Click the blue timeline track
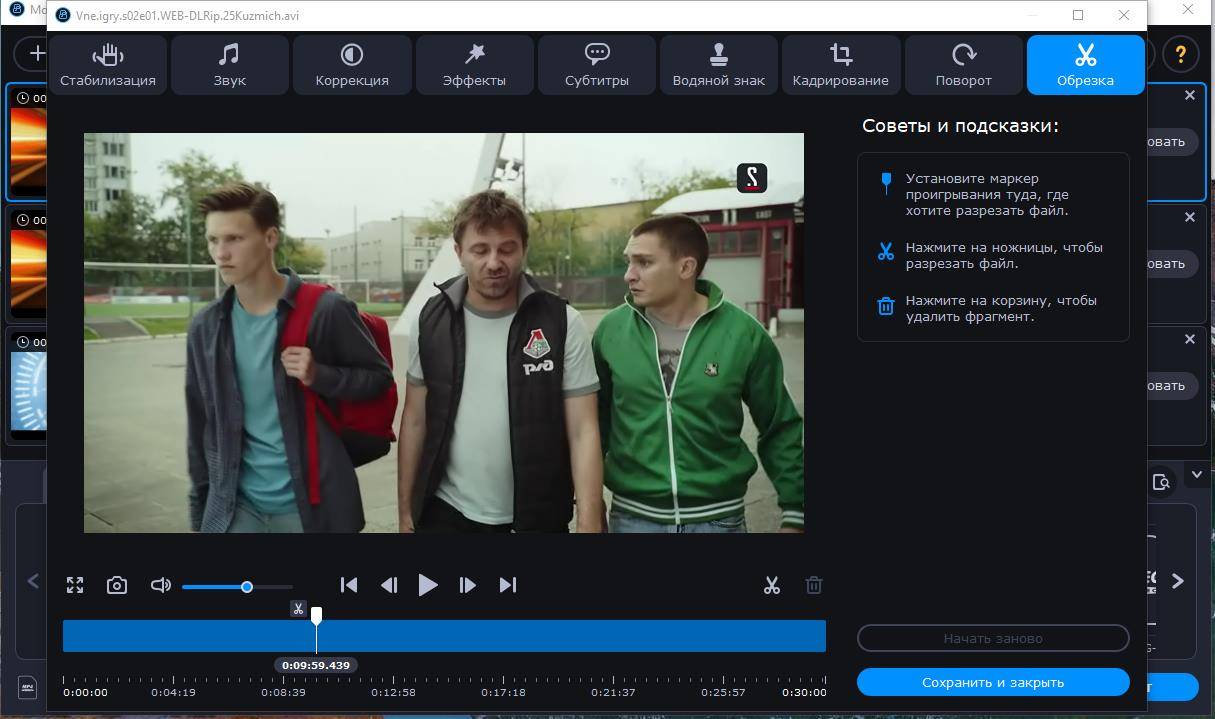1215x719 pixels. [444, 636]
